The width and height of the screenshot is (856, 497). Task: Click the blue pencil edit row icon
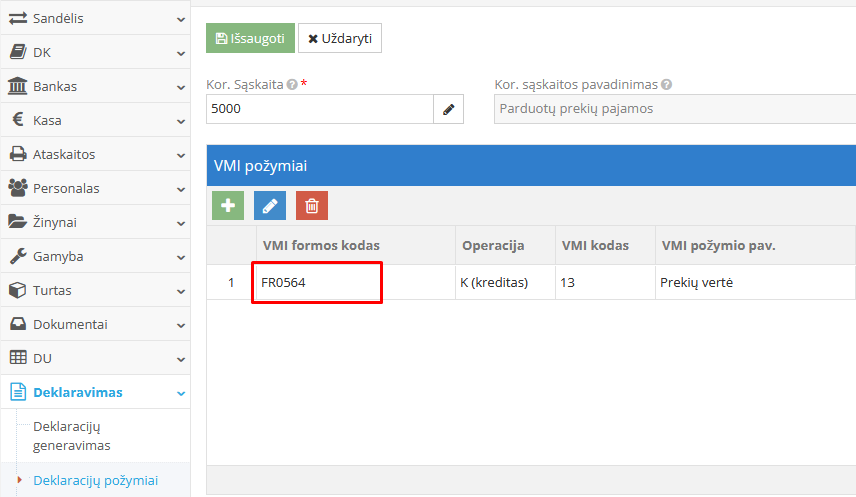270,205
